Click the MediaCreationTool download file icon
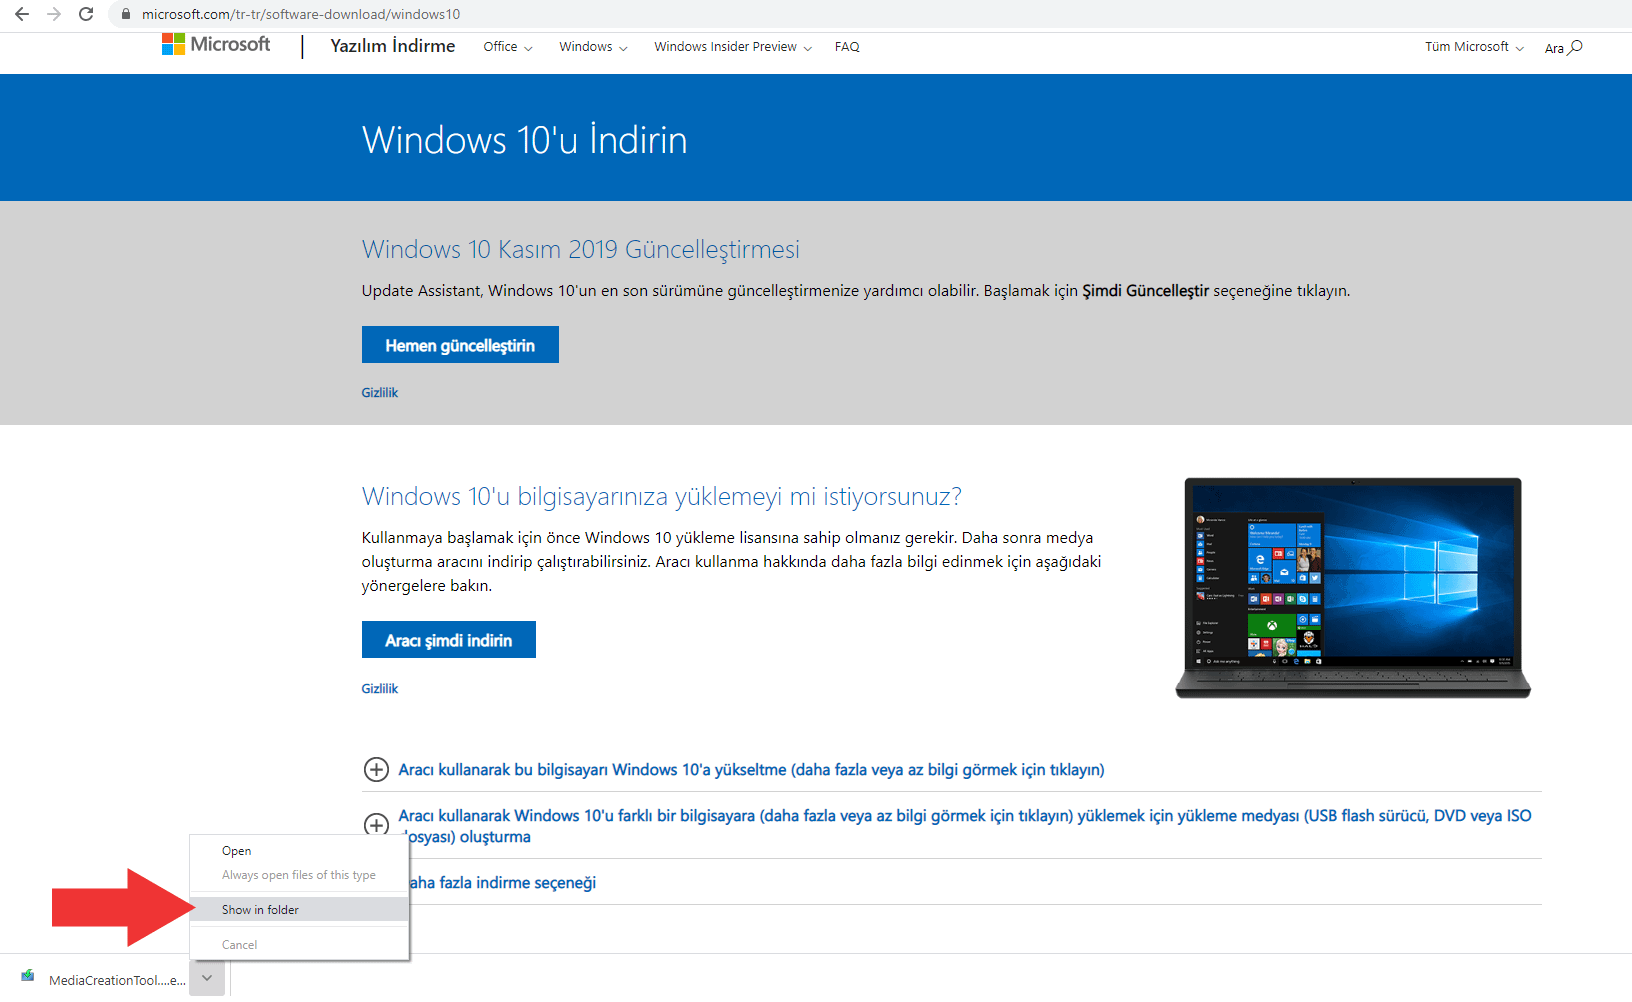The image size is (1632, 1002). [28, 977]
